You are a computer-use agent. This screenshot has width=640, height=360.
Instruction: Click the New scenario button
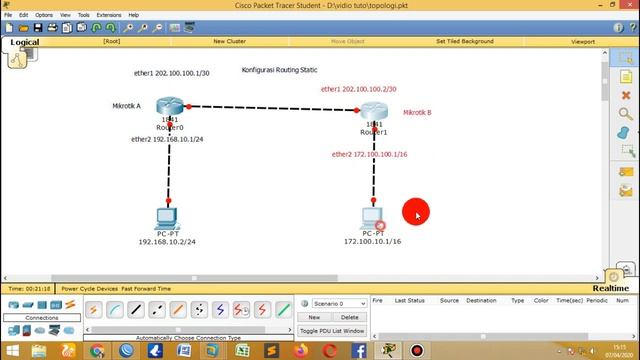(x=314, y=317)
